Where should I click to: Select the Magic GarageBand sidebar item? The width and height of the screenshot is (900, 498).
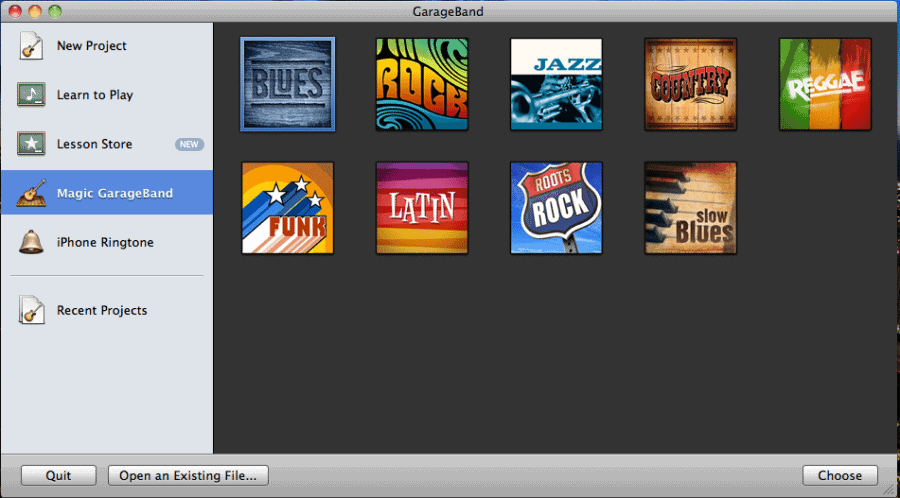[x=107, y=193]
